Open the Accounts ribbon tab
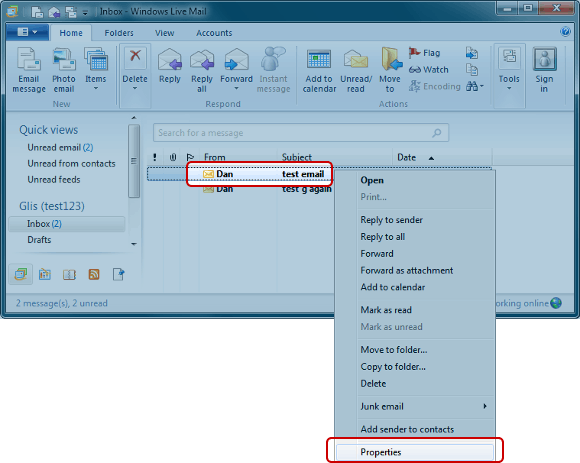Screen dimensions: 580x463 click(214, 33)
